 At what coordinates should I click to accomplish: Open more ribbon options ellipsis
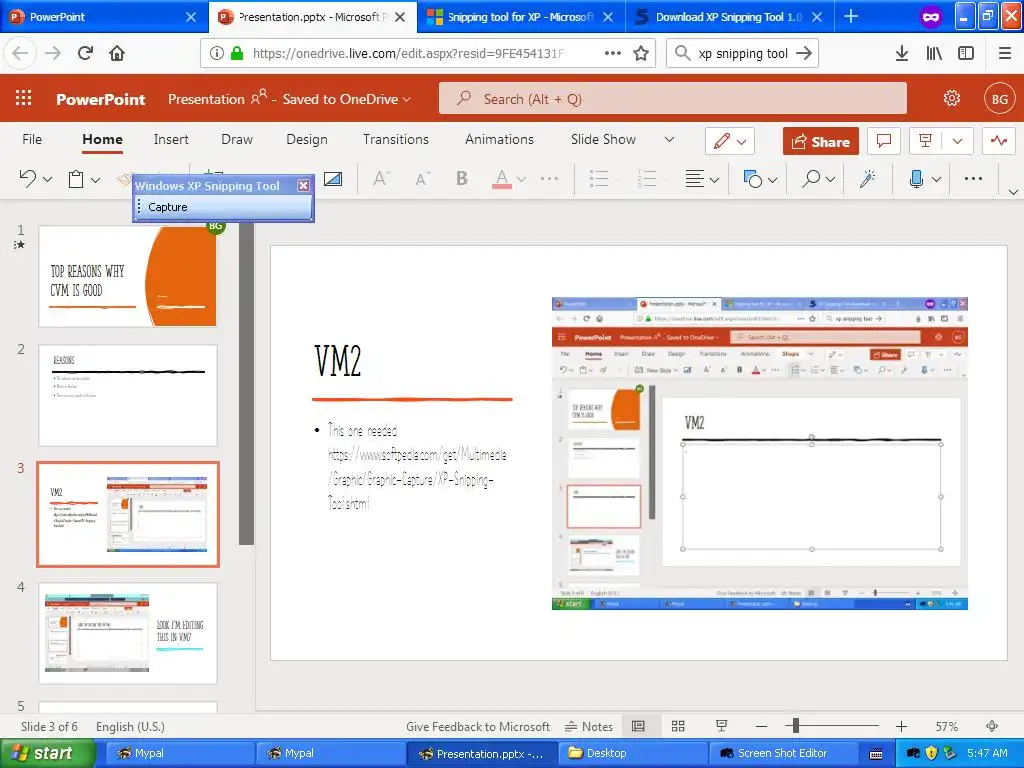pyautogui.click(x=973, y=178)
